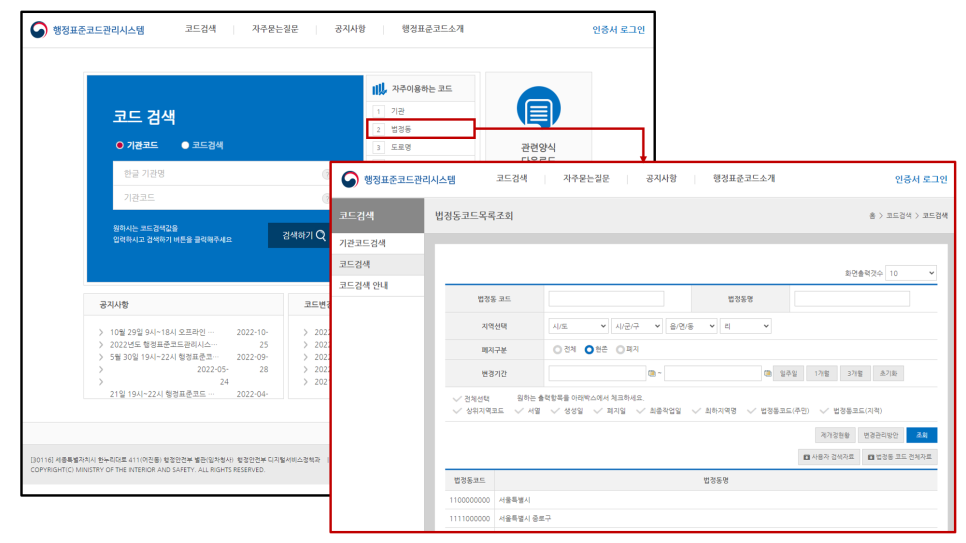Toggle the 법정동코드(지적) checkbox
The height and width of the screenshot is (543, 966).
[x=824, y=410]
